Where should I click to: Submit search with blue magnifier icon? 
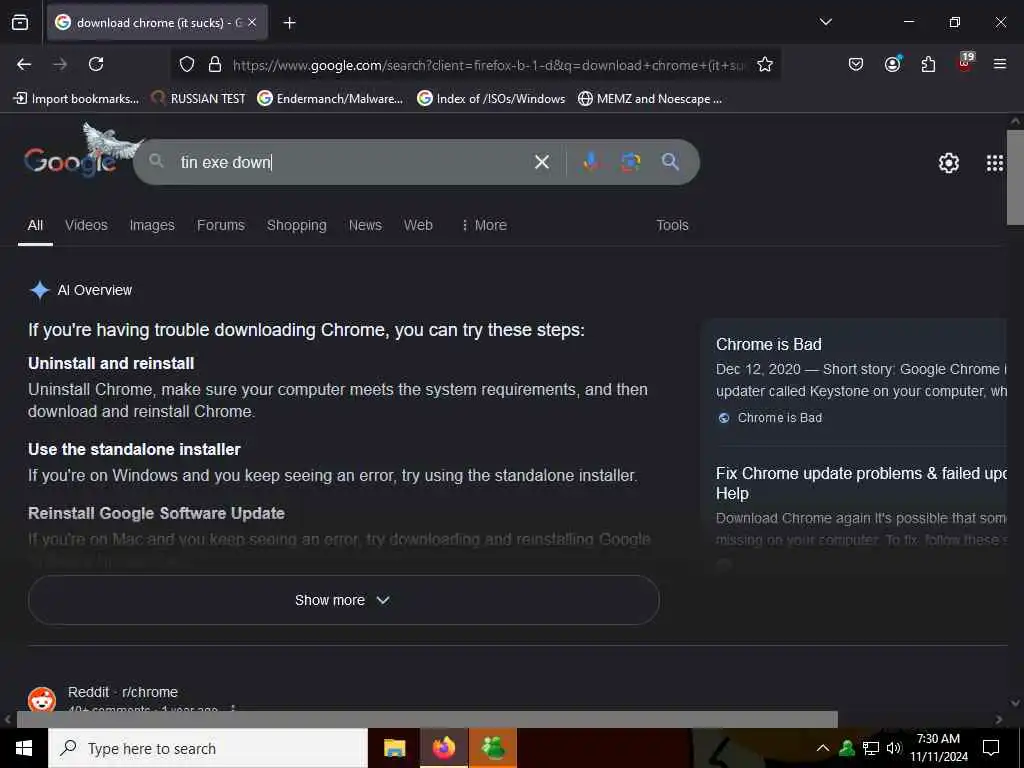(670, 161)
